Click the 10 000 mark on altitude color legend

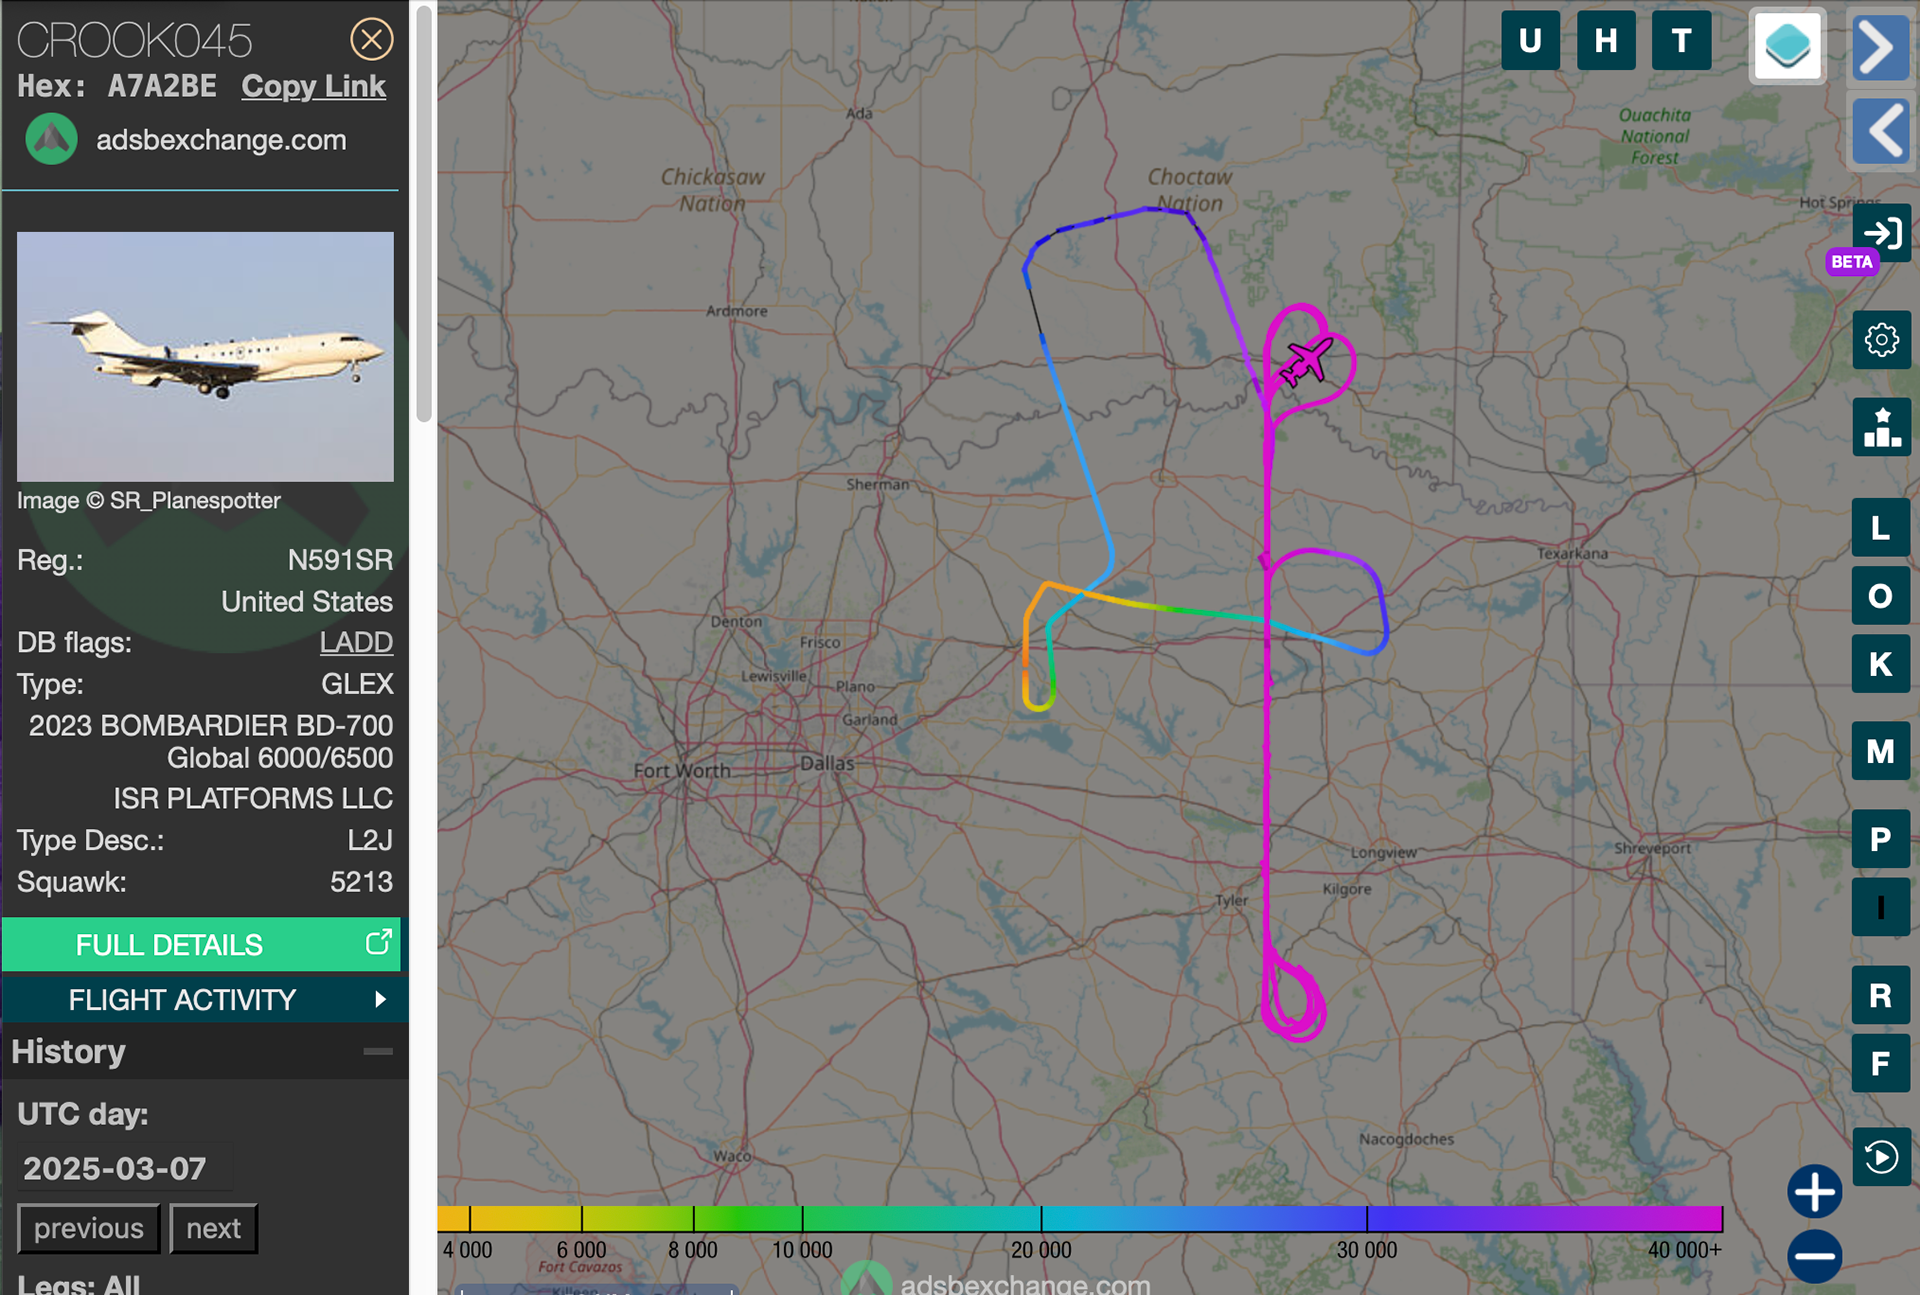pos(802,1250)
